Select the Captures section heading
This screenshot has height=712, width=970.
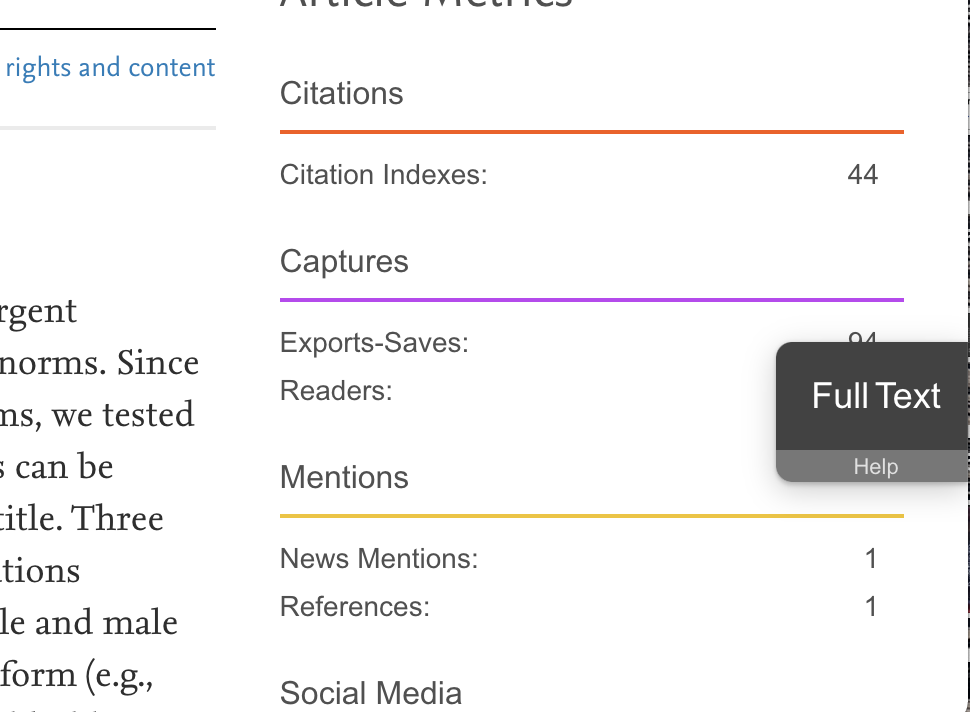click(344, 261)
